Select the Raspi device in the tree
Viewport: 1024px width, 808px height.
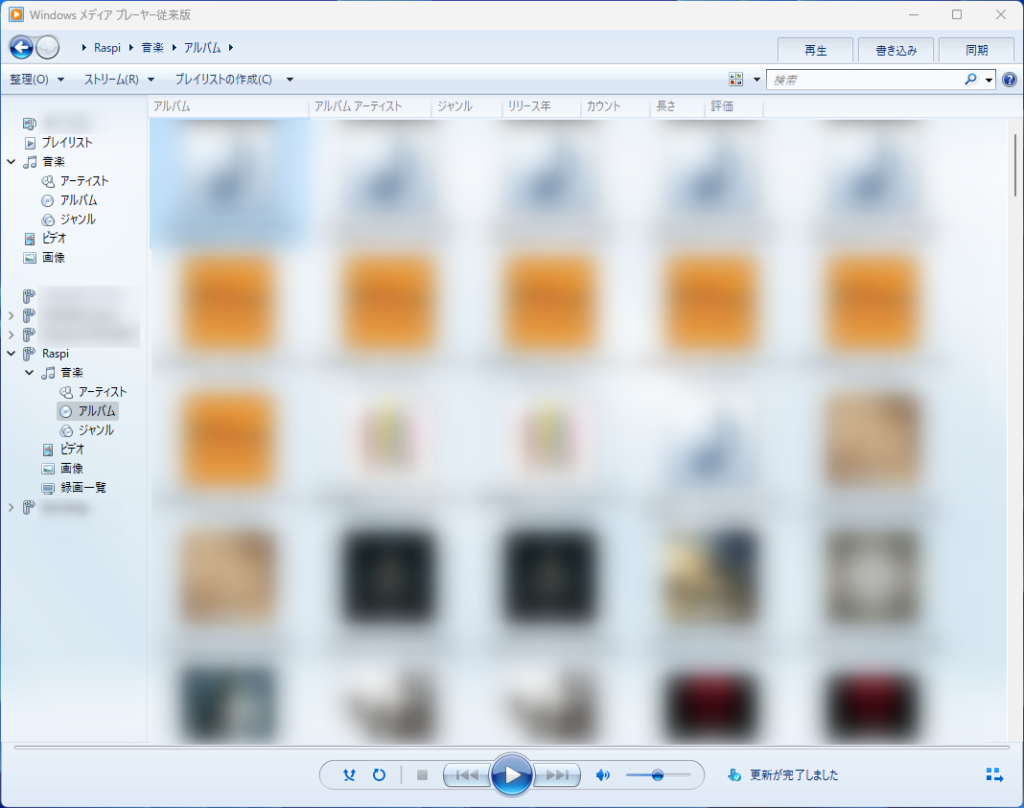click(55, 353)
